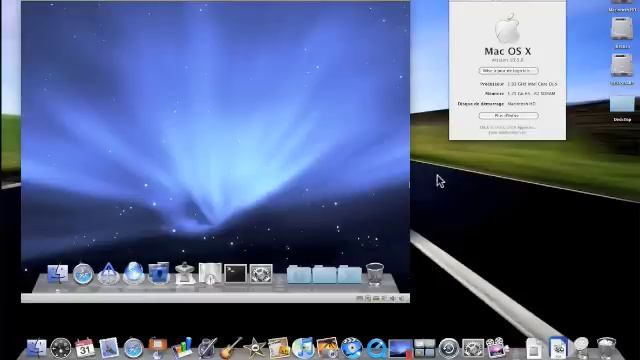Open the hard drive just above Desktop folder
The width and height of the screenshot is (640, 360).
pyautogui.click(x=622, y=65)
